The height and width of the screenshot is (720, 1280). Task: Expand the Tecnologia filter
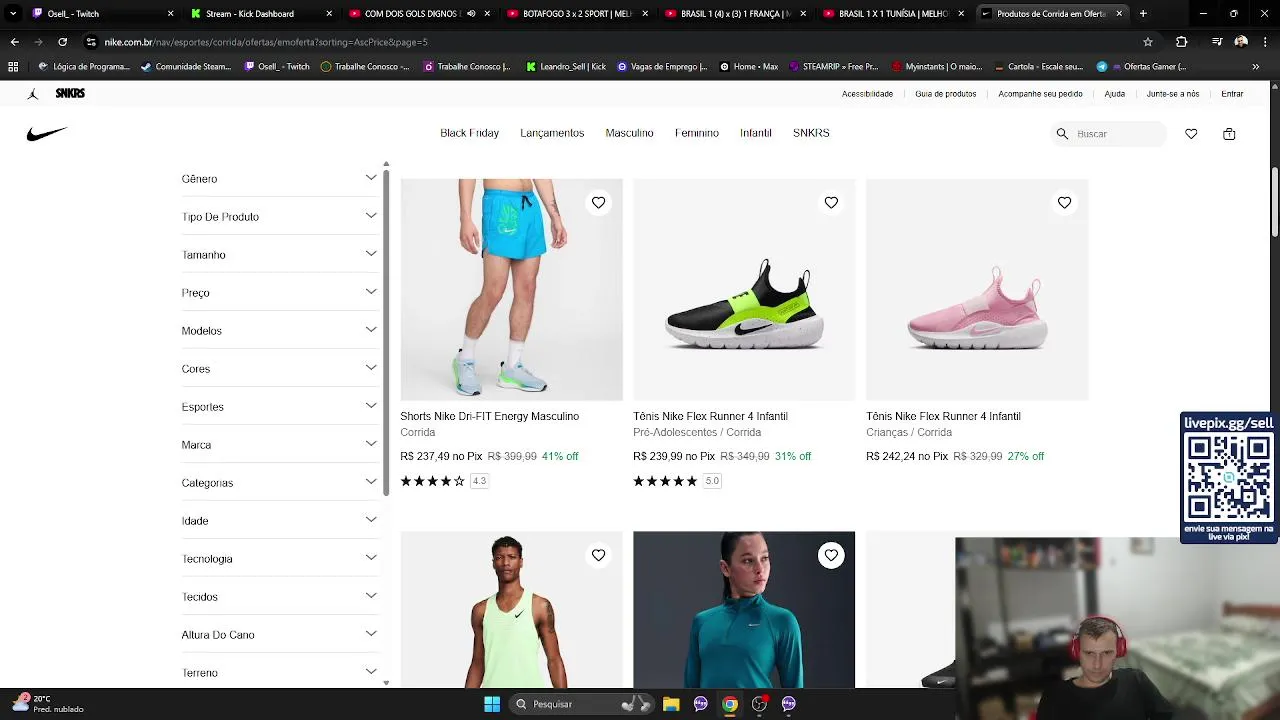[x=279, y=558]
